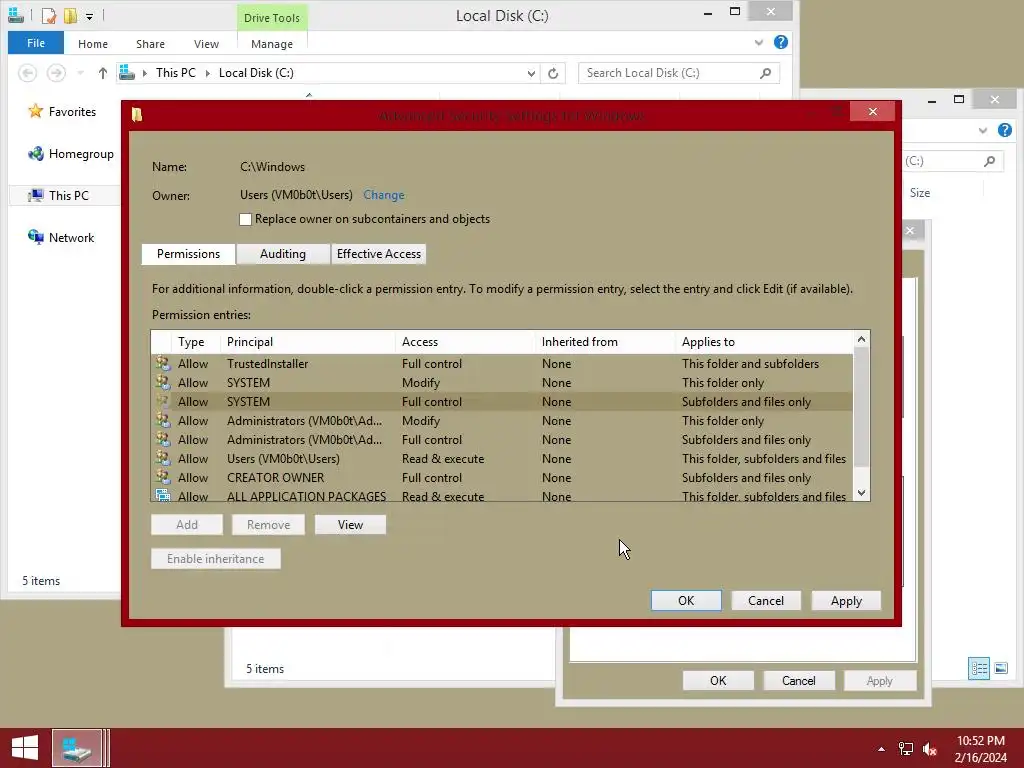Image resolution: width=1024 pixels, height=768 pixels.
Task: Open the Favorites star in navigation pane
Action: coord(35,111)
